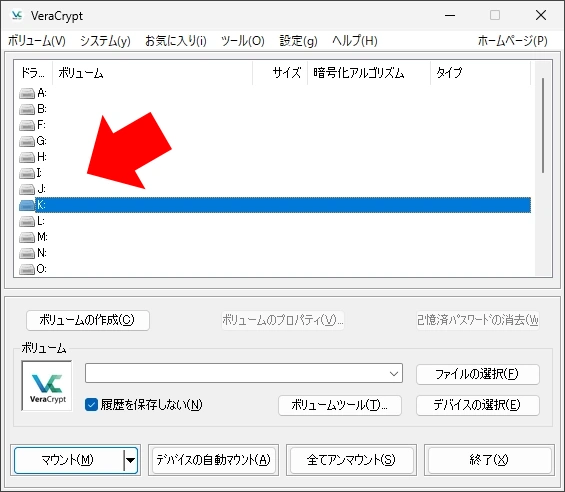Click デバイスの自動マウント(A) button
Viewport: 565px width, 492px height.
(x=213, y=460)
